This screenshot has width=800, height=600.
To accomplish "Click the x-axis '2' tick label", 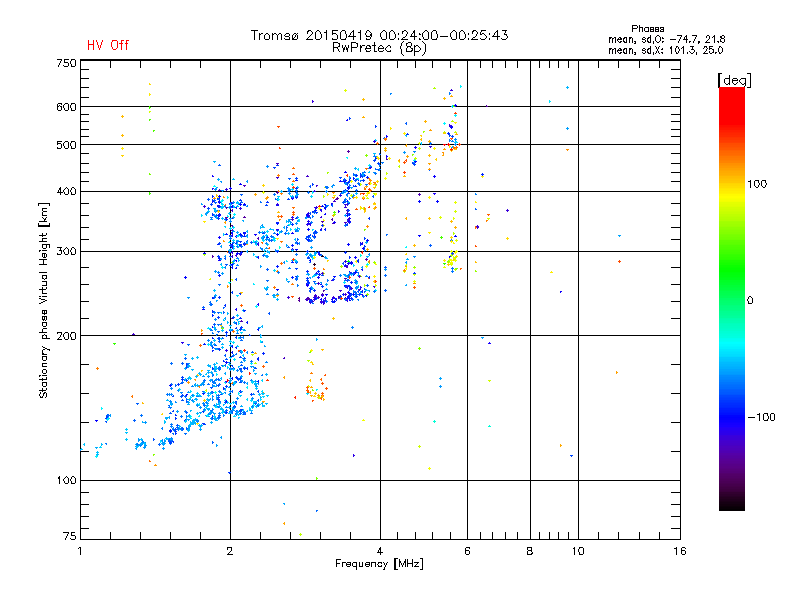I will click(x=230, y=551).
